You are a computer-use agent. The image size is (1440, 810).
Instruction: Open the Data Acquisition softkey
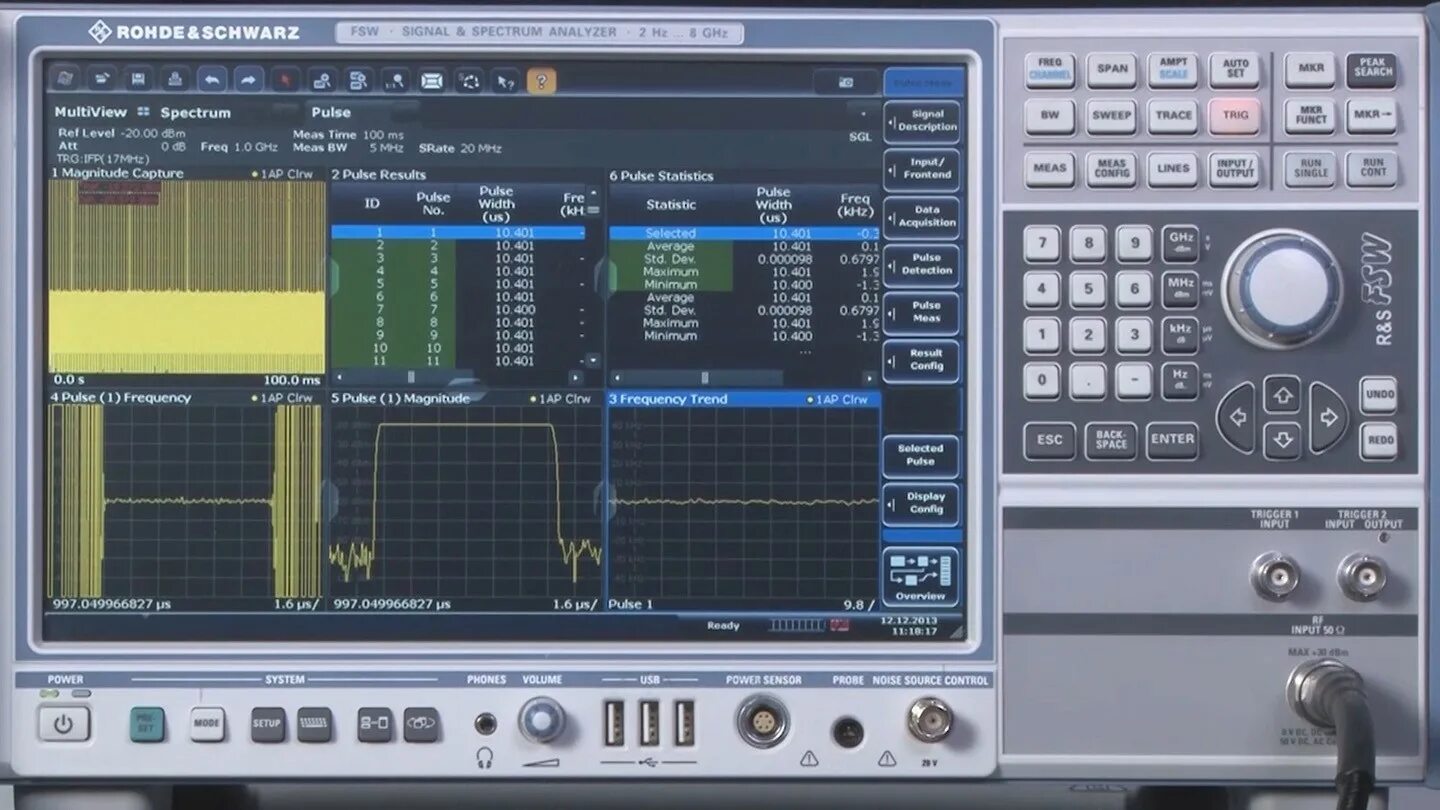click(x=921, y=216)
